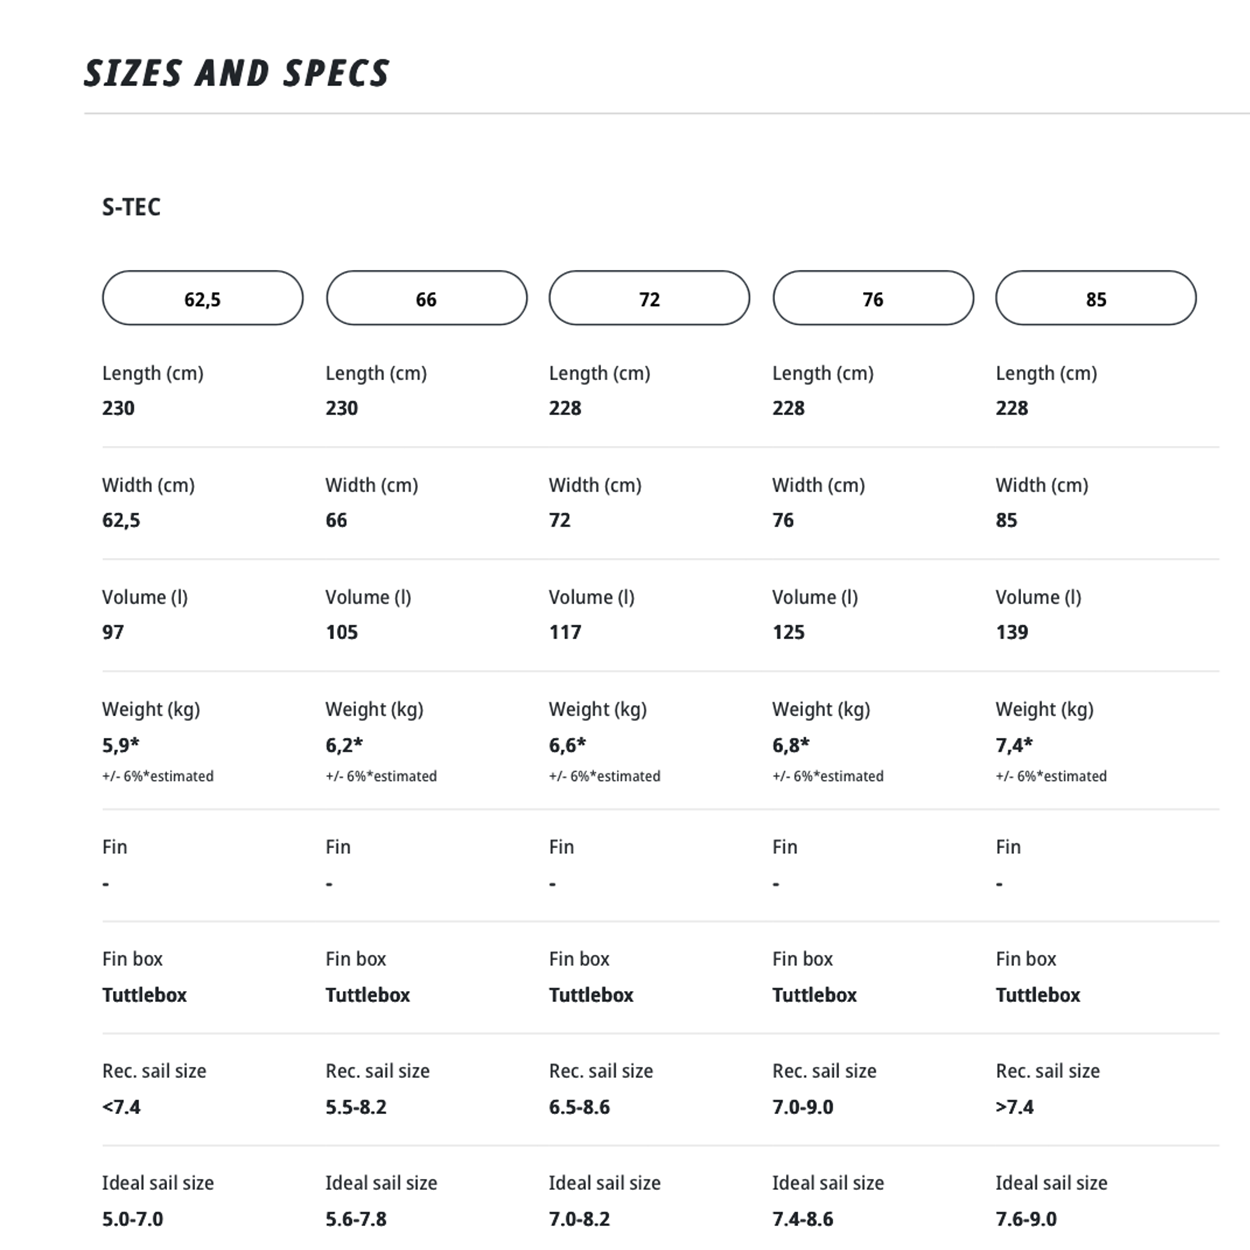
Task: Click the Sizes and Specs heading
Action: [236, 73]
